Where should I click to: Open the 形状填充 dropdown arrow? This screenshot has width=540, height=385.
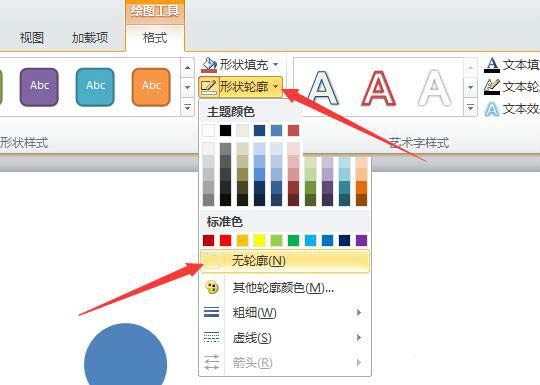point(276,64)
